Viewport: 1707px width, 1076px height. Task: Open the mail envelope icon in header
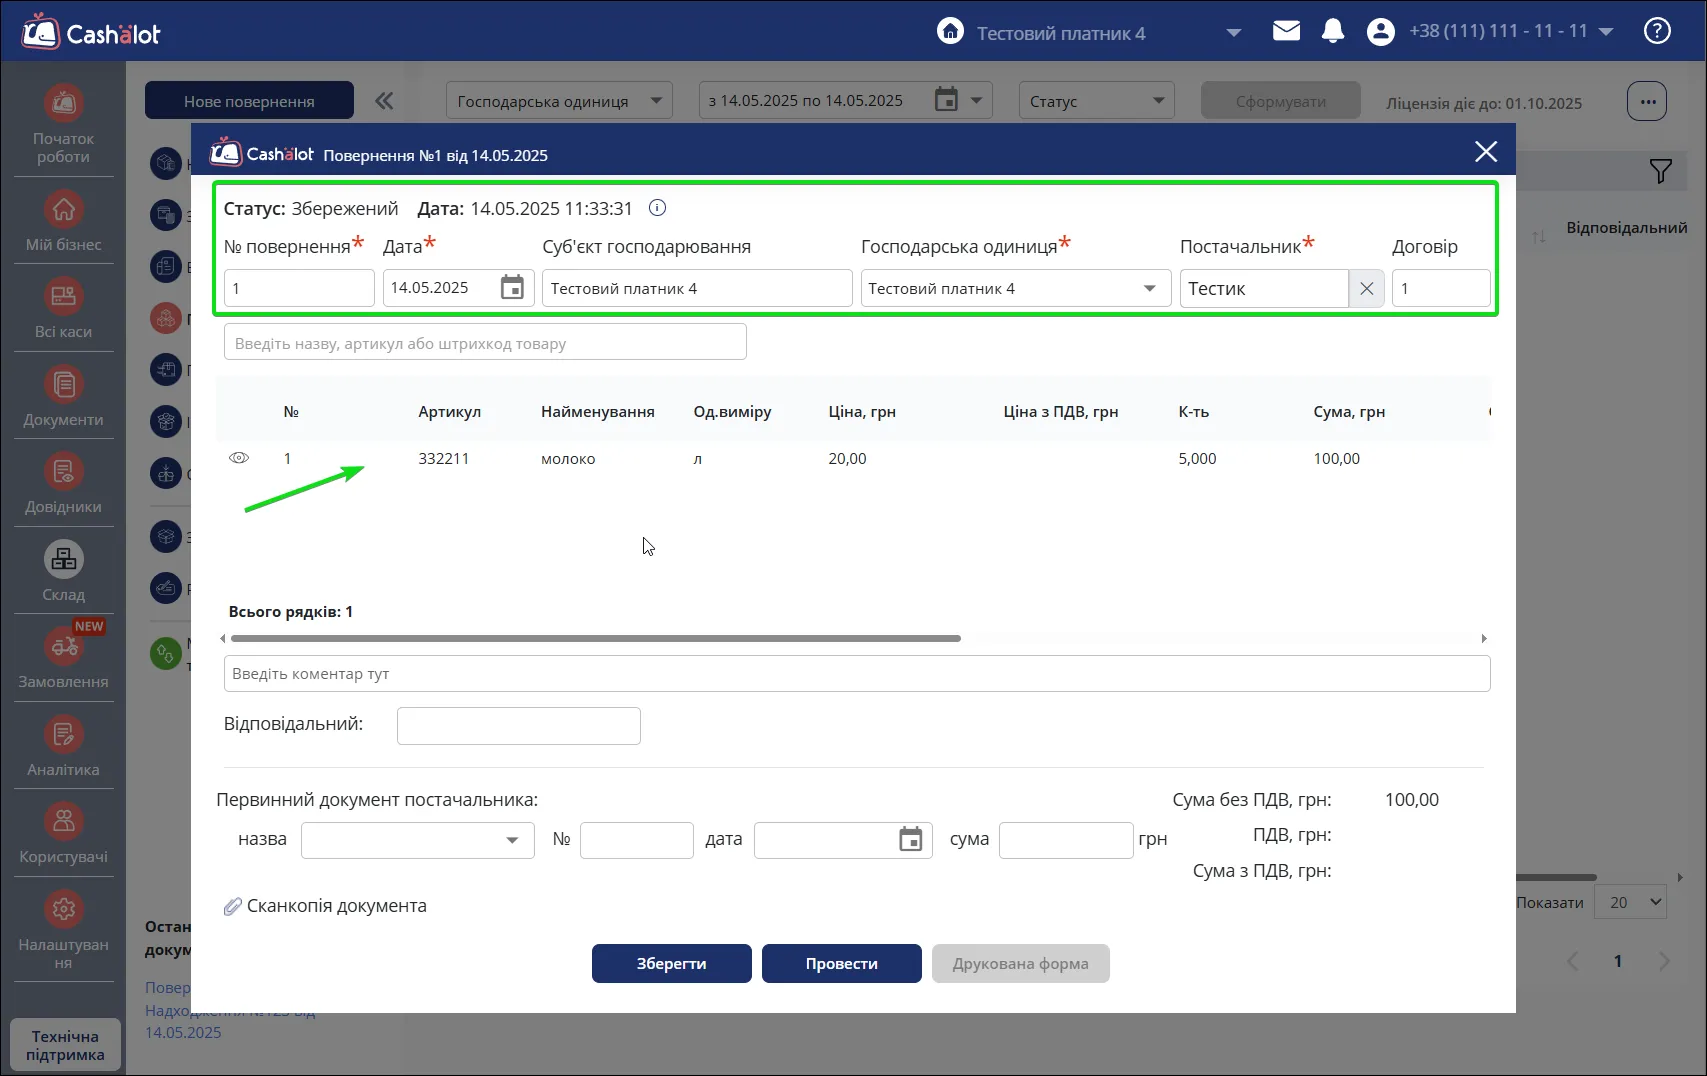click(x=1286, y=31)
